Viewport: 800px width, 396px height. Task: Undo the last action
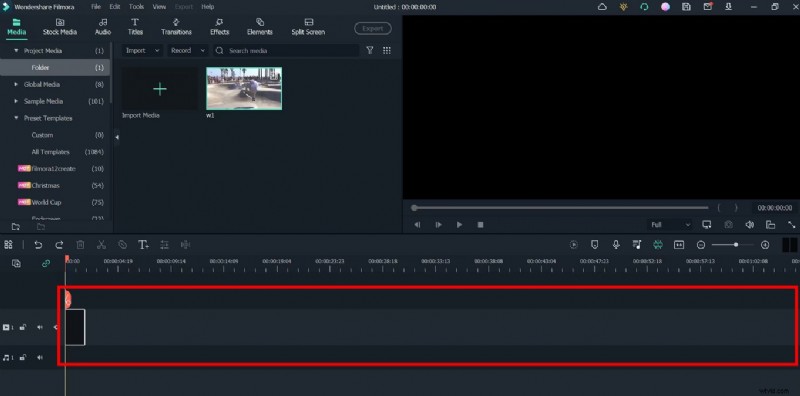pos(38,245)
